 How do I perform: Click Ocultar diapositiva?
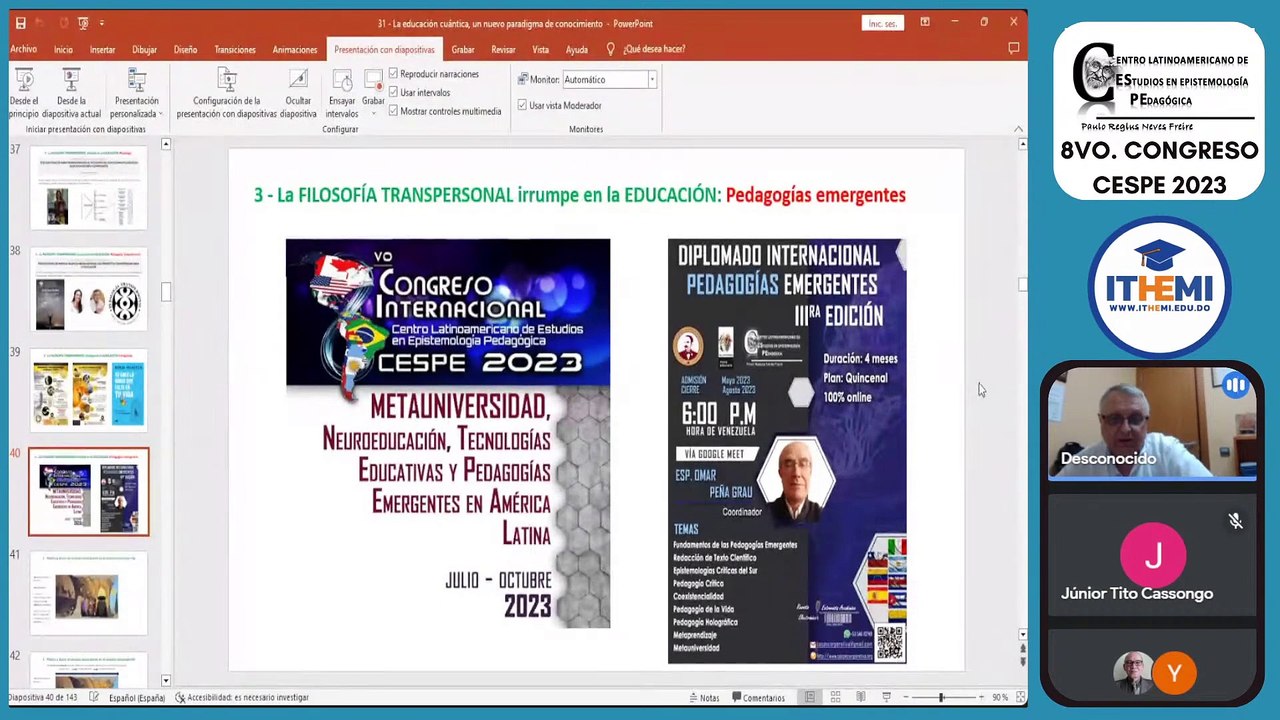click(298, 94)
